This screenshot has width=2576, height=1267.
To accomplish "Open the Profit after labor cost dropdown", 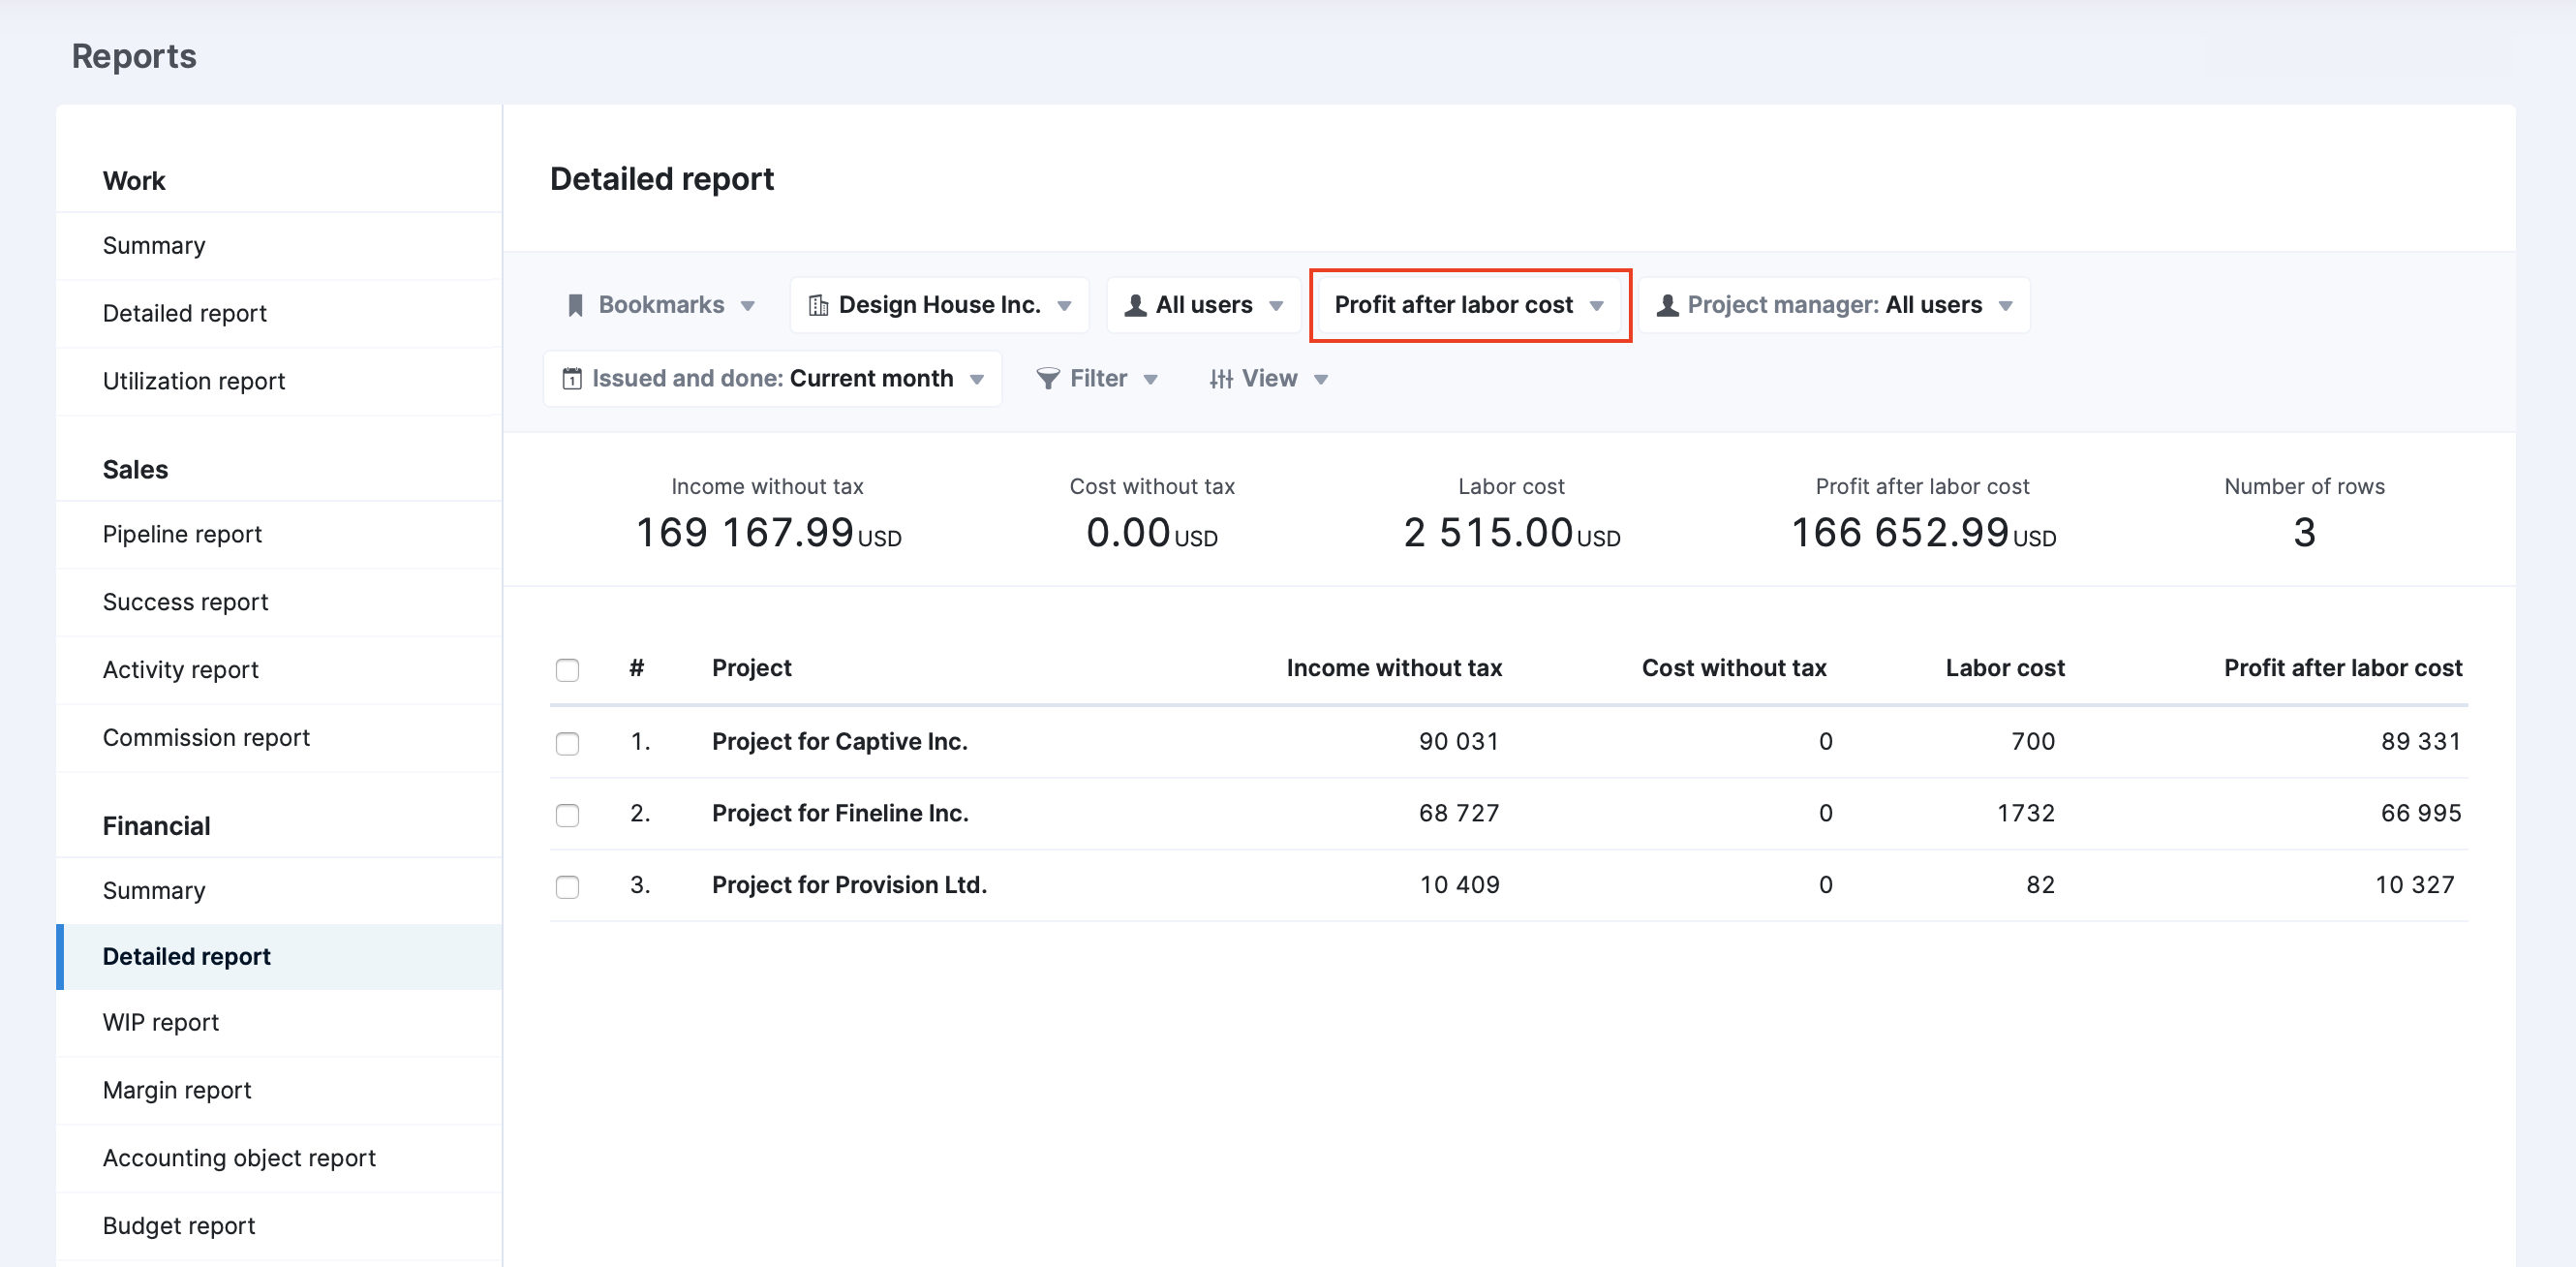I will [1469, 305].
